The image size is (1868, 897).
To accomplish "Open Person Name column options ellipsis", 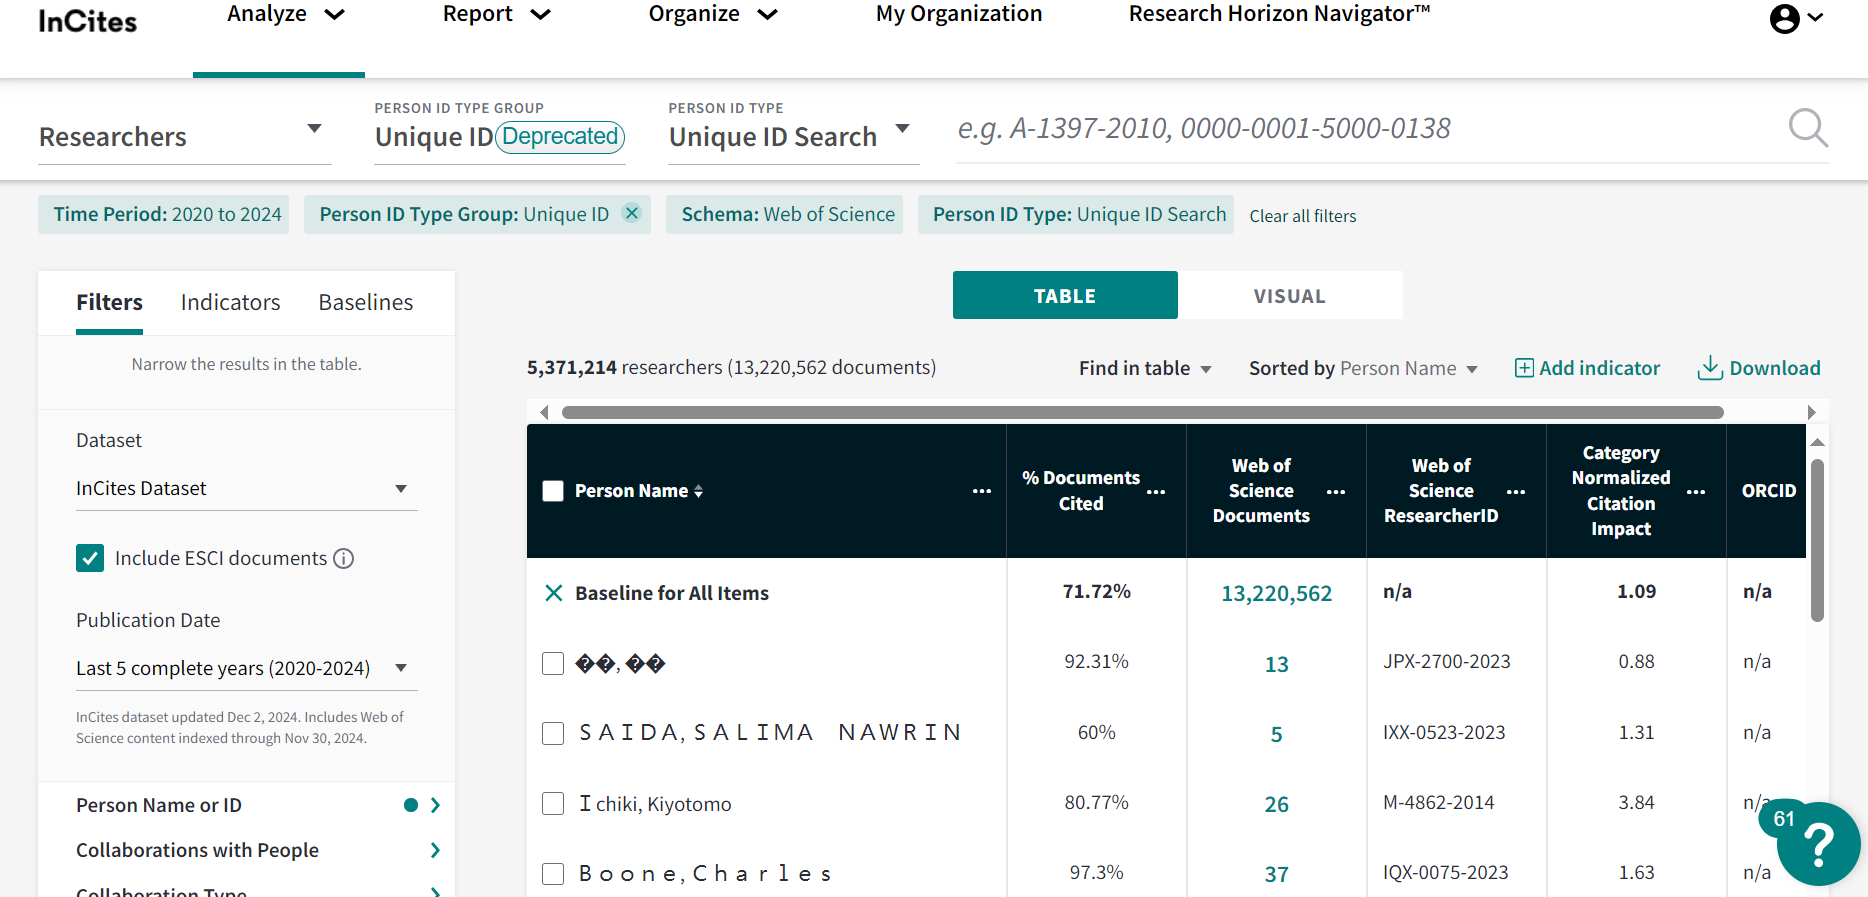I will [x=982, y=491].
